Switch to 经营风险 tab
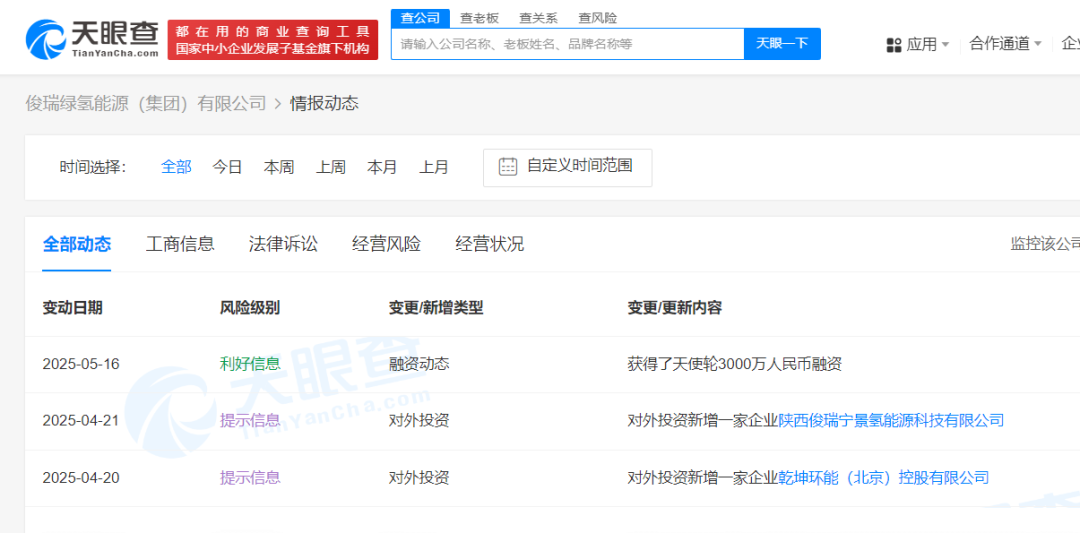This screenshot has width=1080, height=533. coord(386,244)
